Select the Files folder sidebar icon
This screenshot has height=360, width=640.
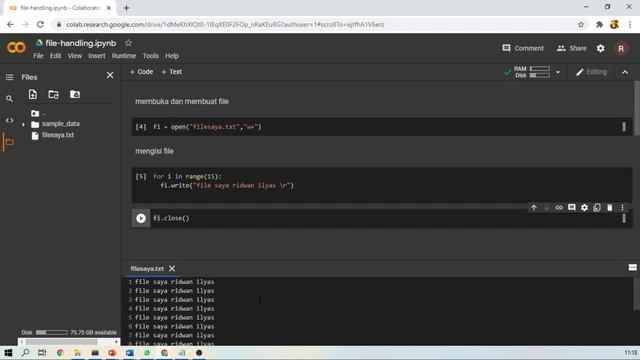[9, 142]
